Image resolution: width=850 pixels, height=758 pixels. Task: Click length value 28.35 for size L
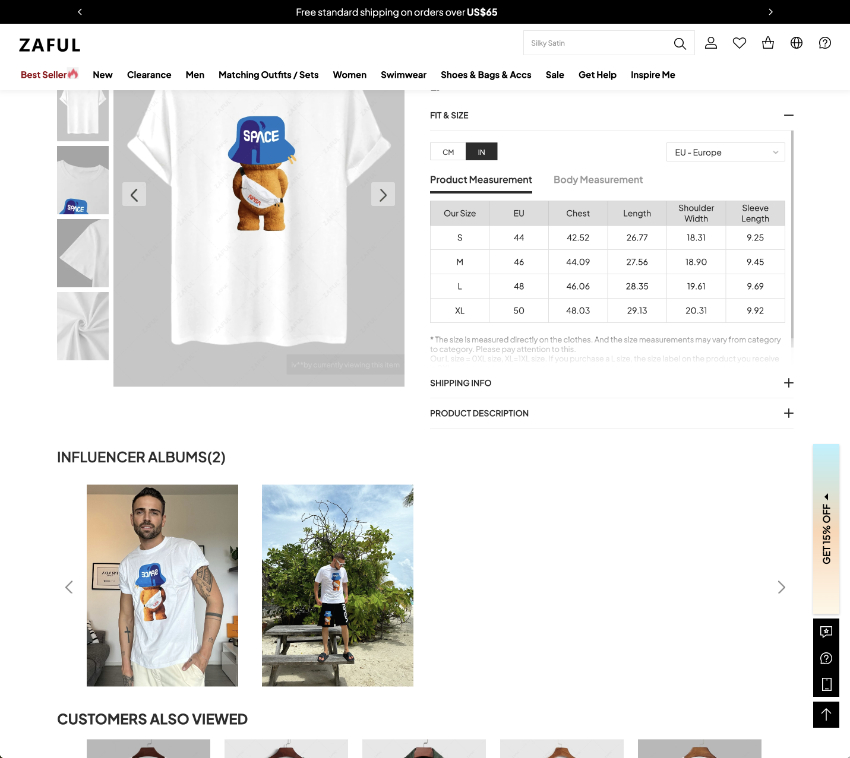click(x=637, y=286)
